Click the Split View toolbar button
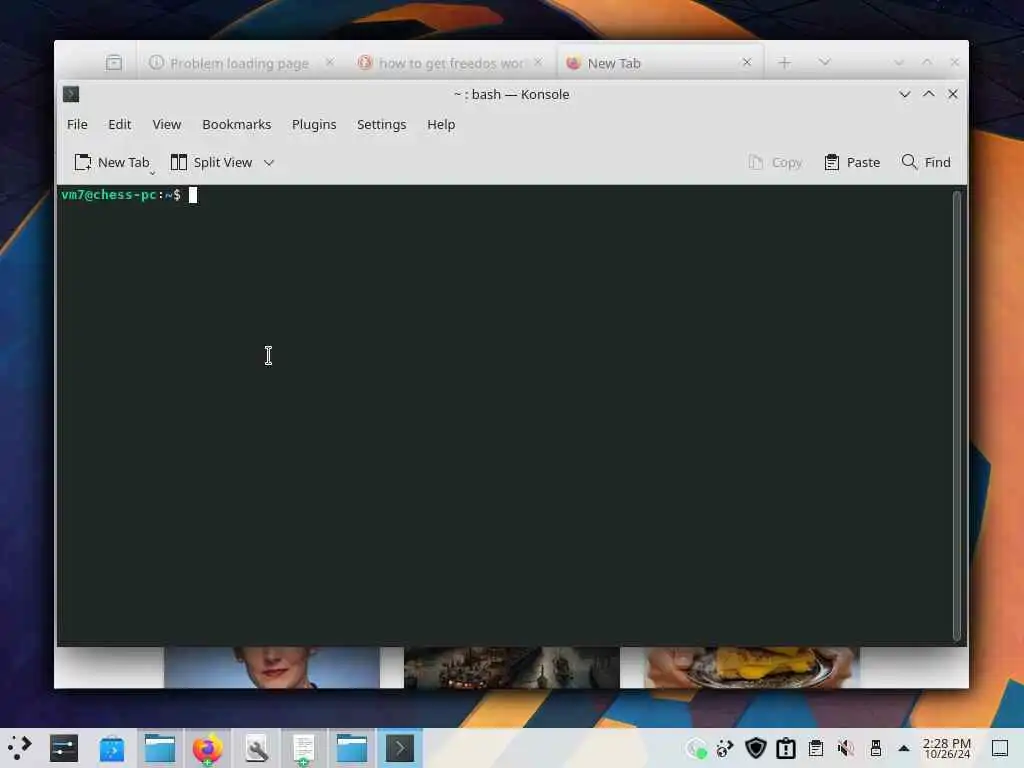This screenshot has width=1024, height=768. [x=212, y=162]
